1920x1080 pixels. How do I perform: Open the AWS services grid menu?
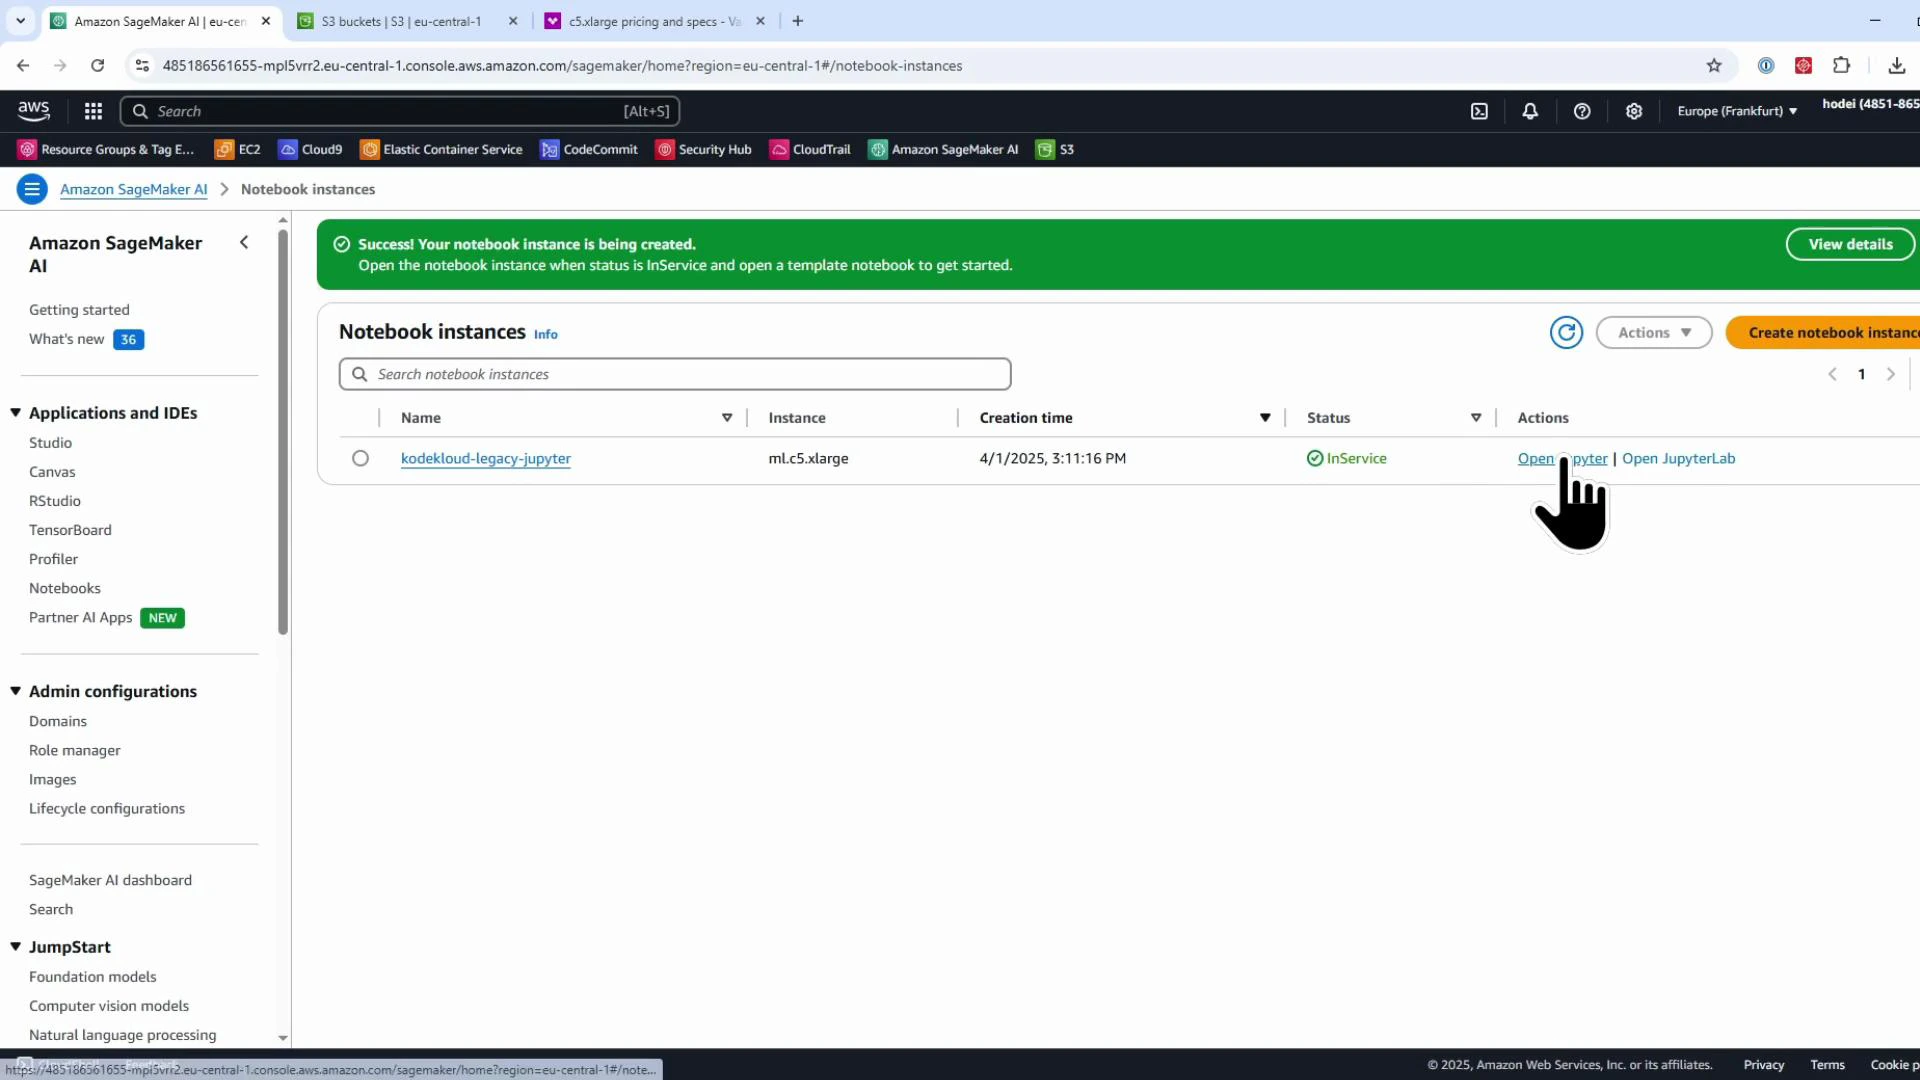coord(93,111)
